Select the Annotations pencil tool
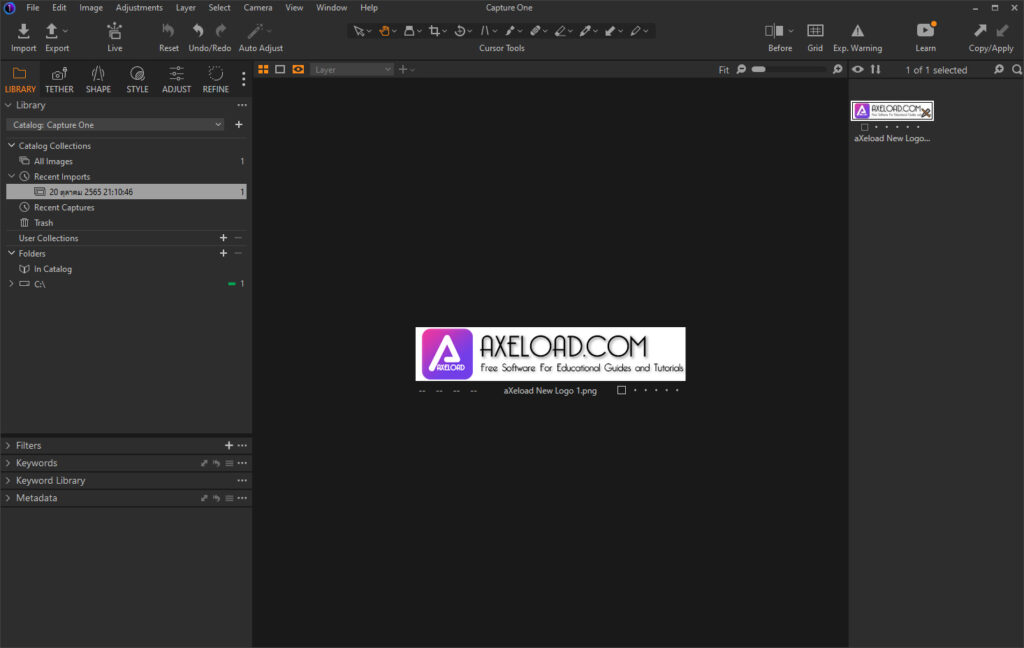Viewport: 1024px width, 648px height. tap(635, 31)
